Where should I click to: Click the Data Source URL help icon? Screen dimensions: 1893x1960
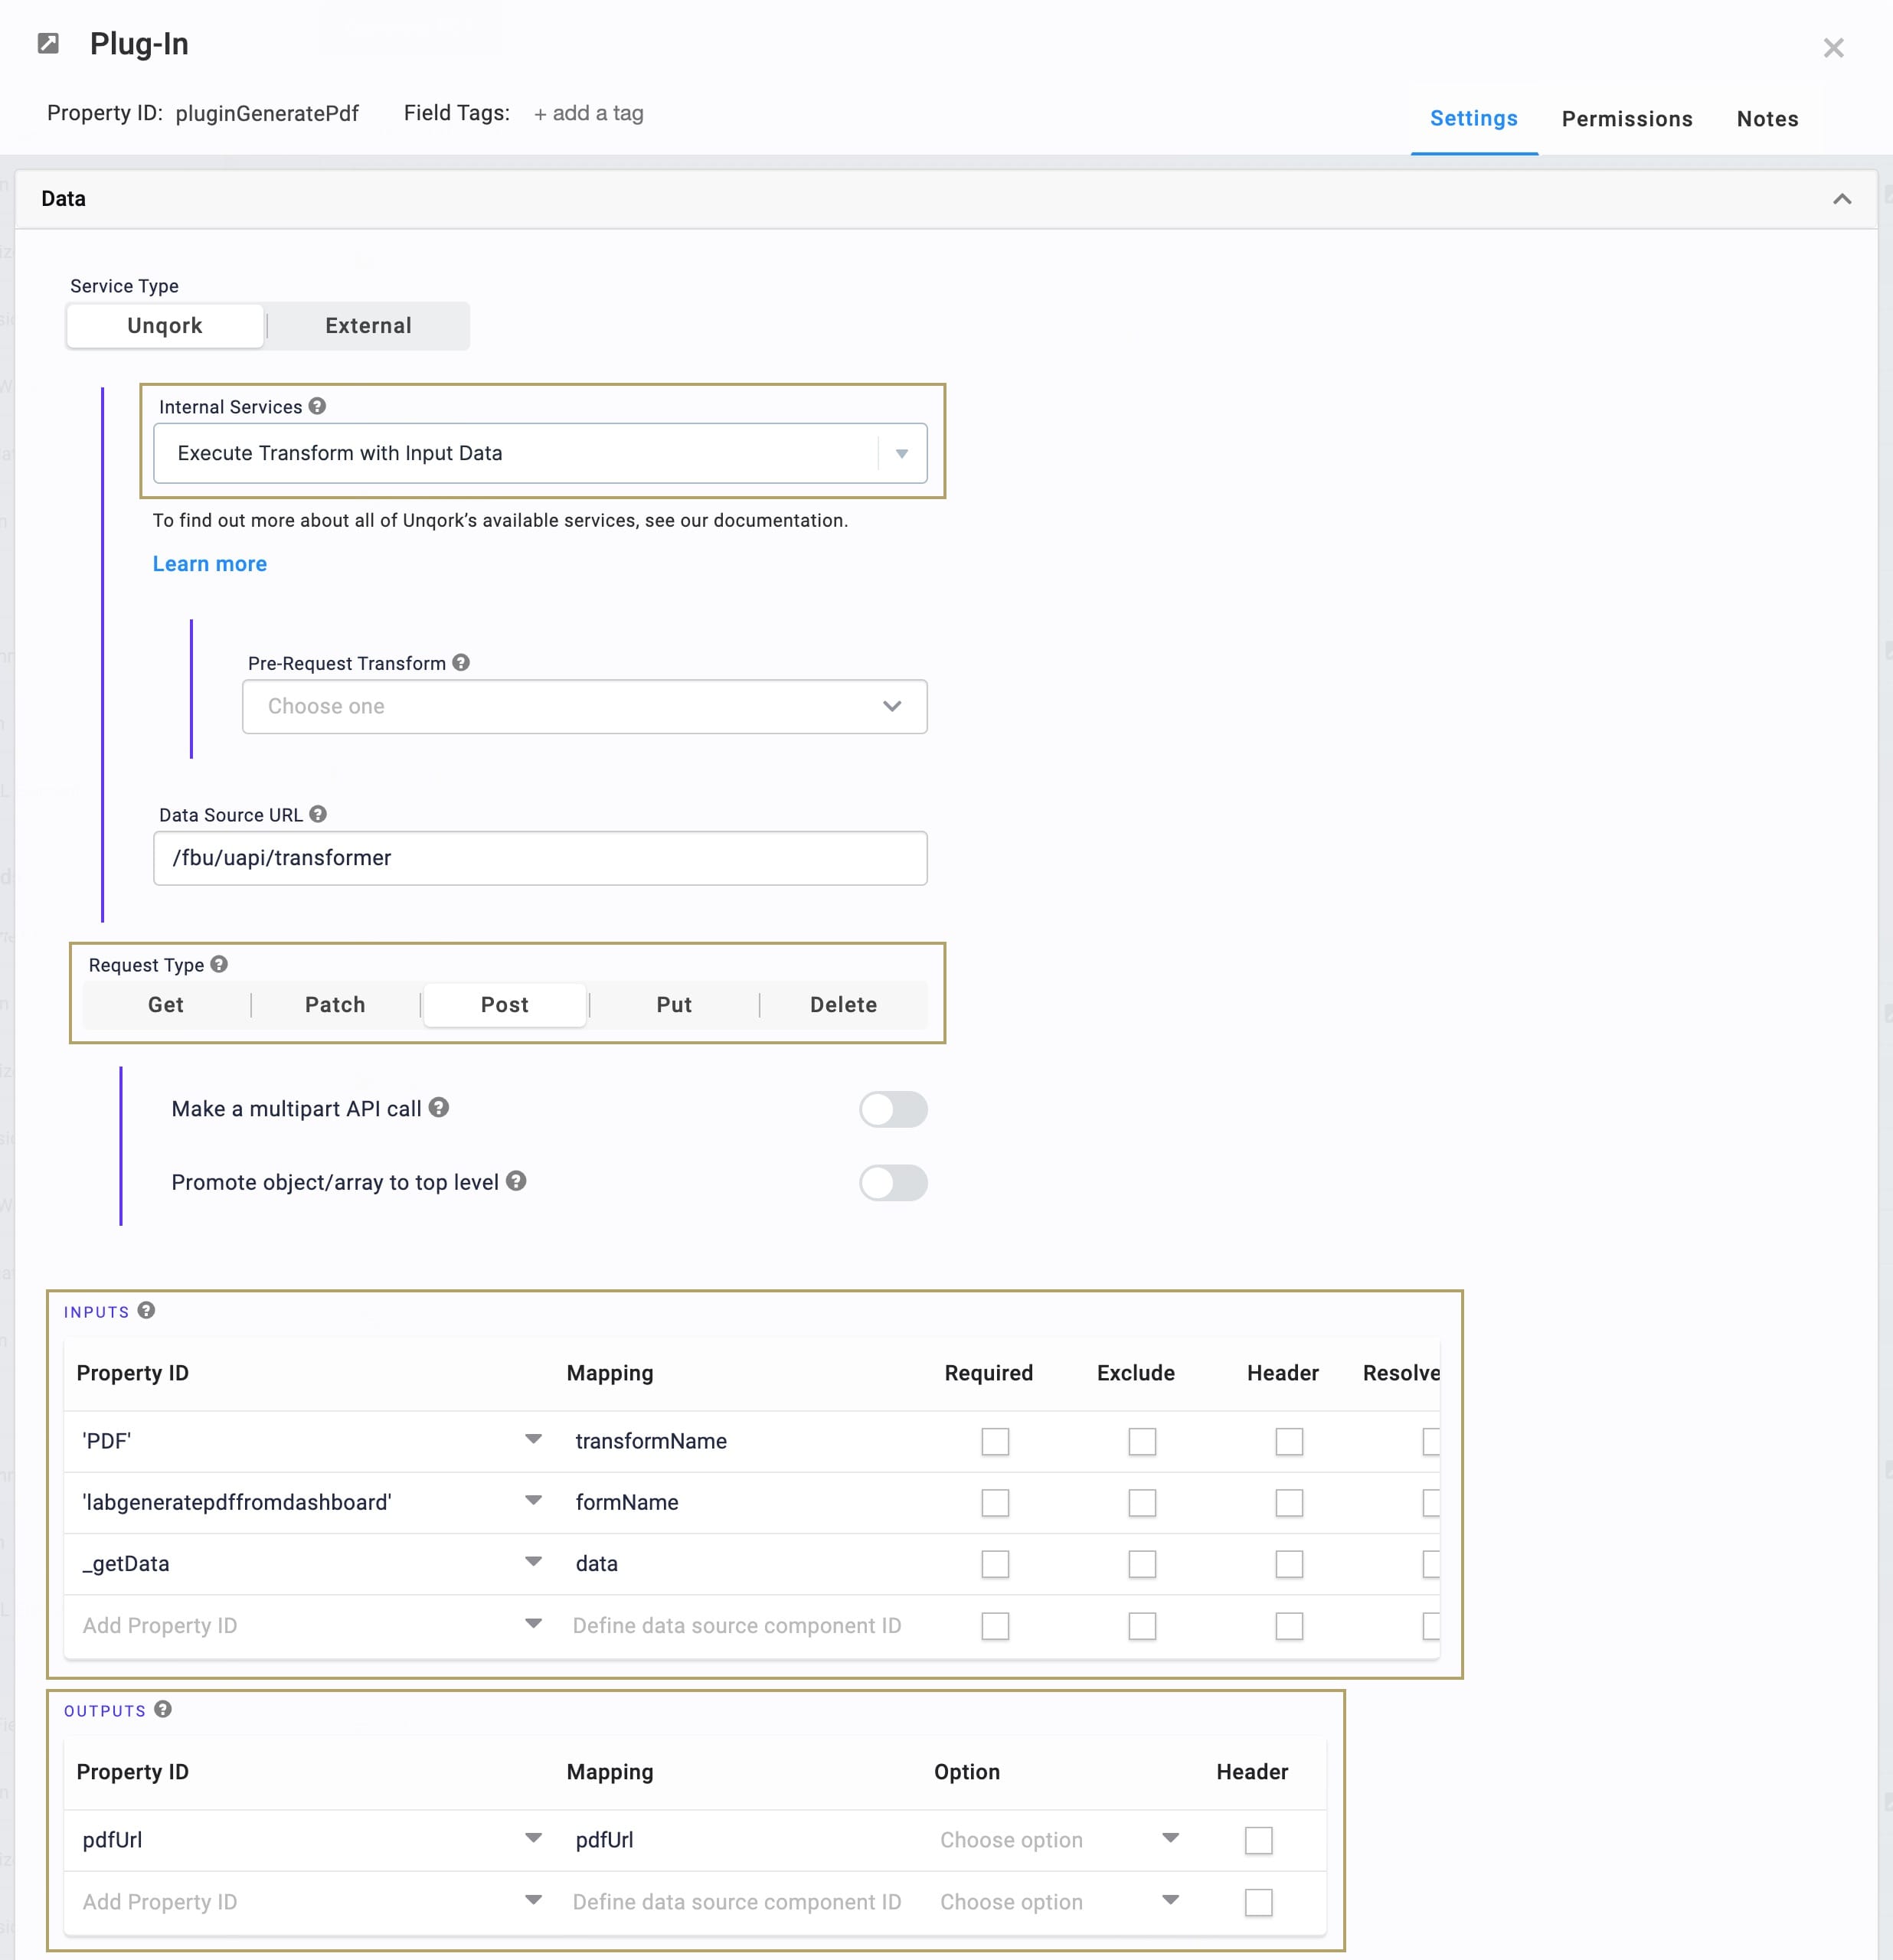coord(318,814)
